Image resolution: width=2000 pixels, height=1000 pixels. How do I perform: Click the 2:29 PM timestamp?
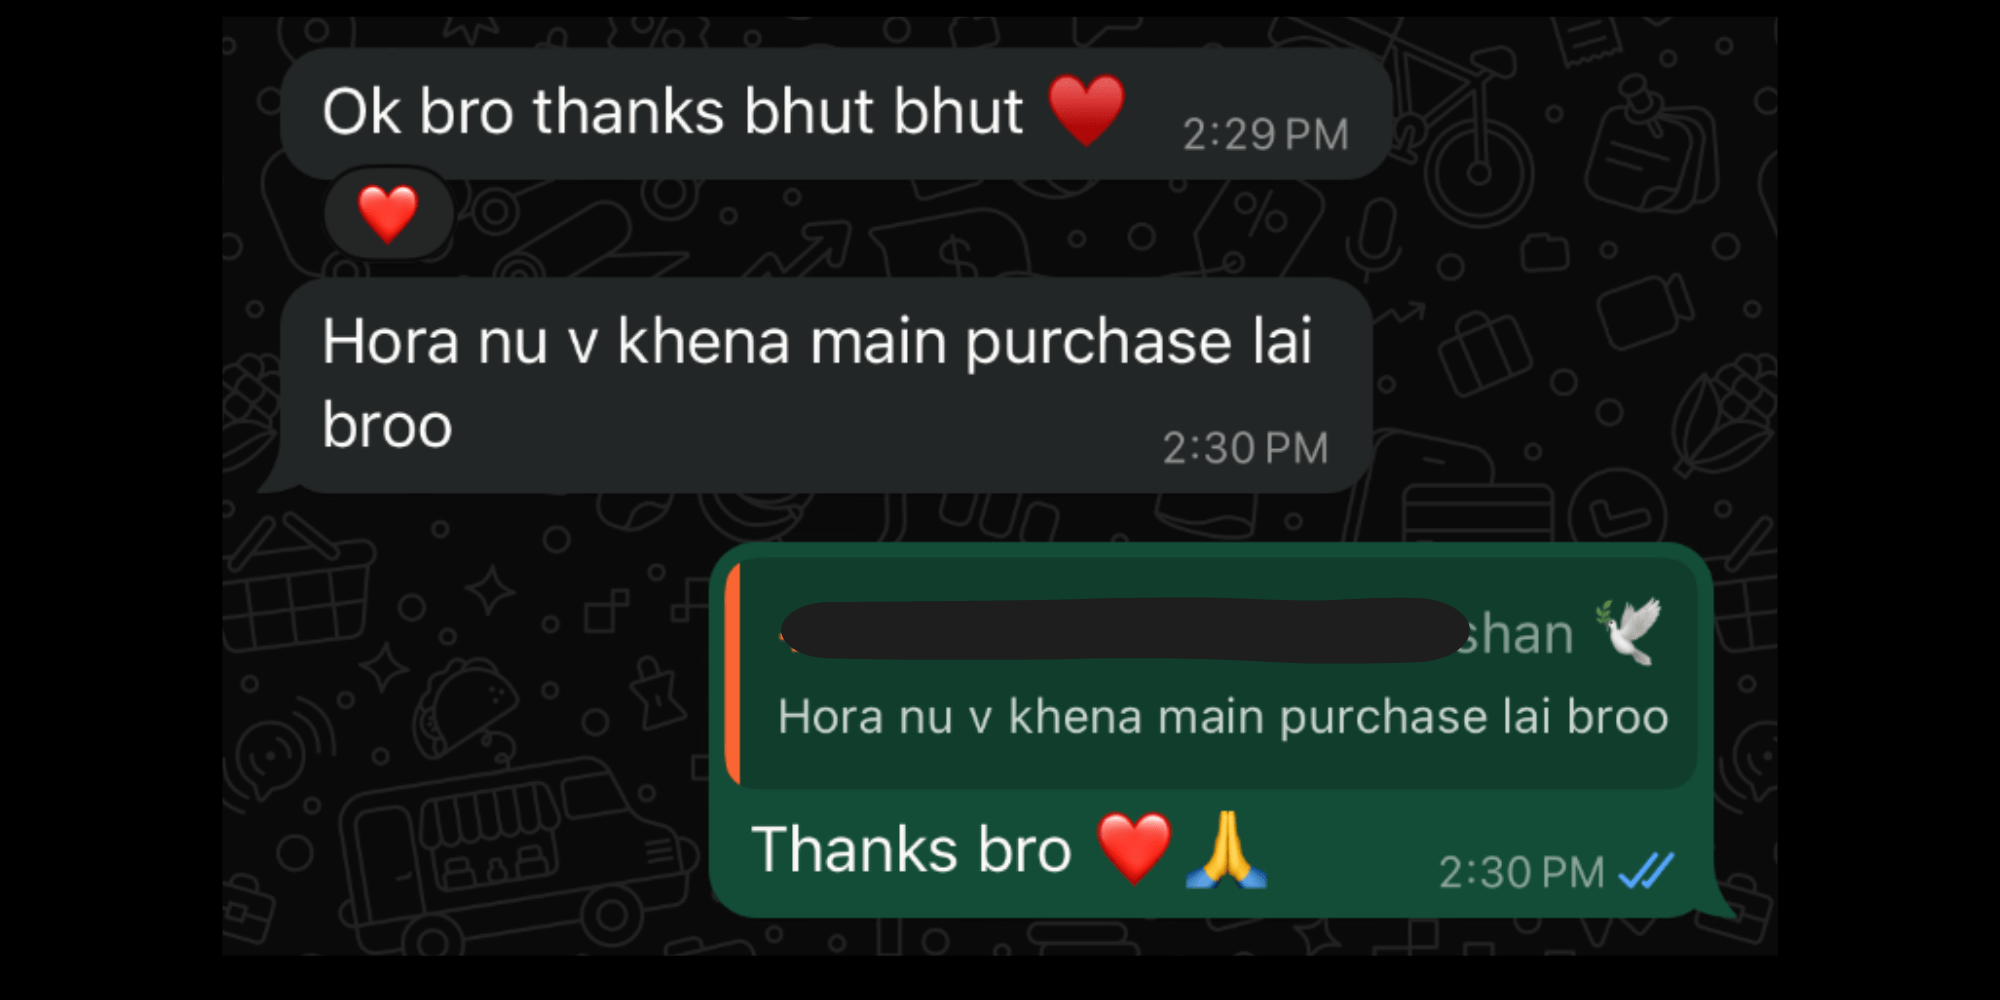(x=1266, y=135)
